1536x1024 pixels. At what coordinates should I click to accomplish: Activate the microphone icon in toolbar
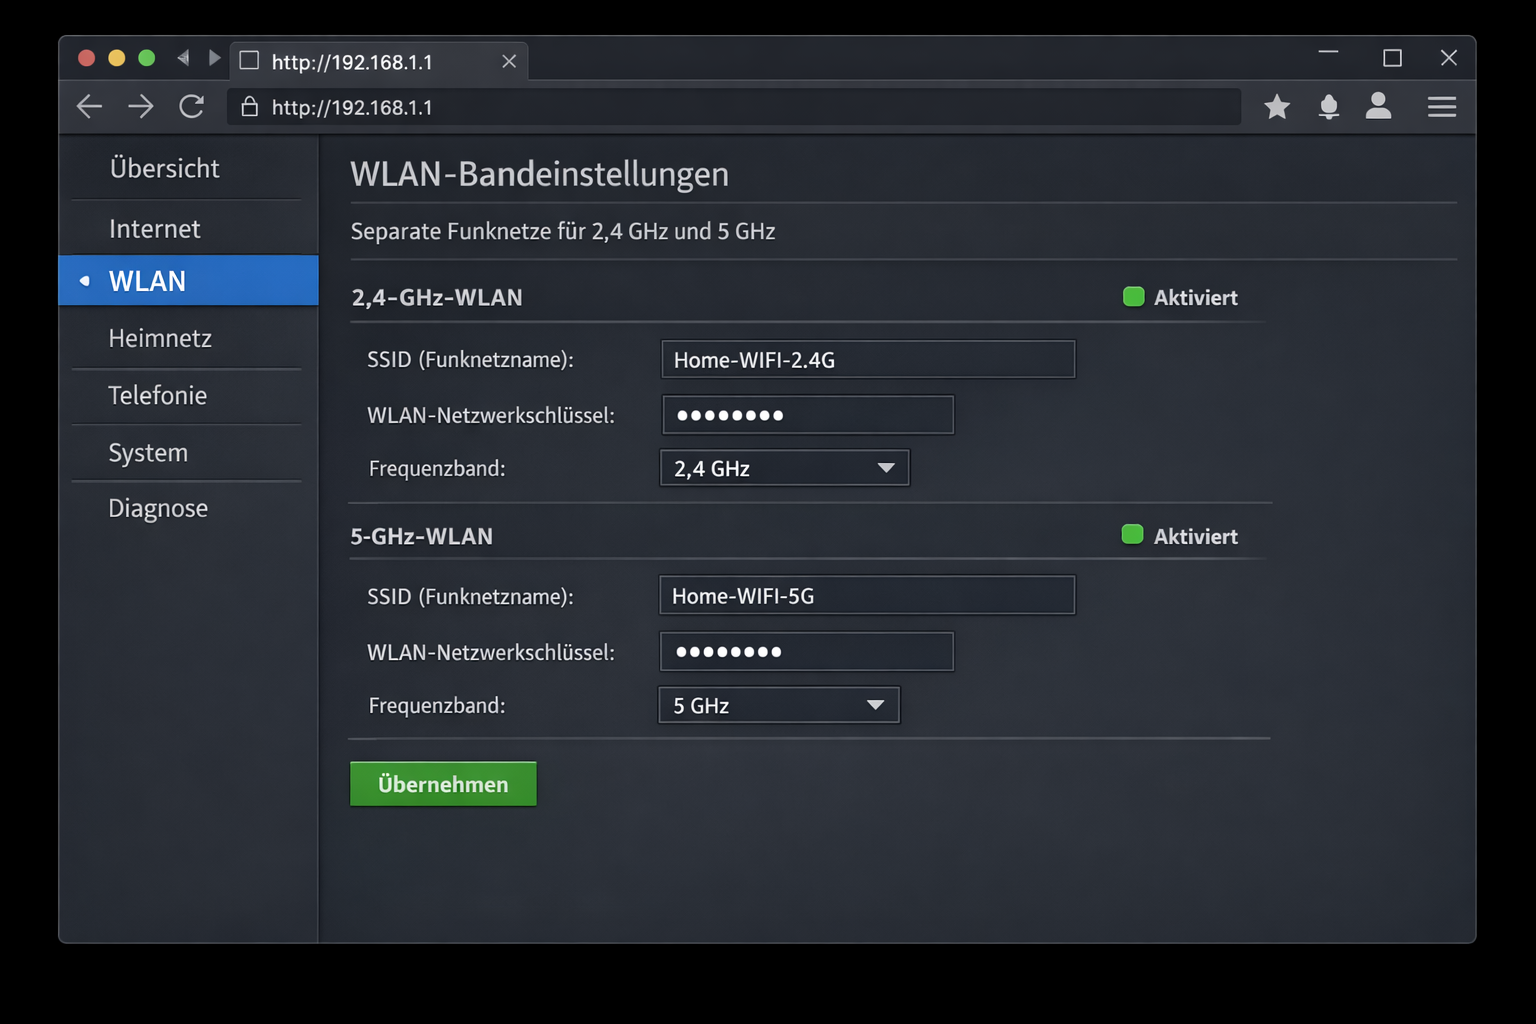pyautogui.click(x=1328, y=107)
